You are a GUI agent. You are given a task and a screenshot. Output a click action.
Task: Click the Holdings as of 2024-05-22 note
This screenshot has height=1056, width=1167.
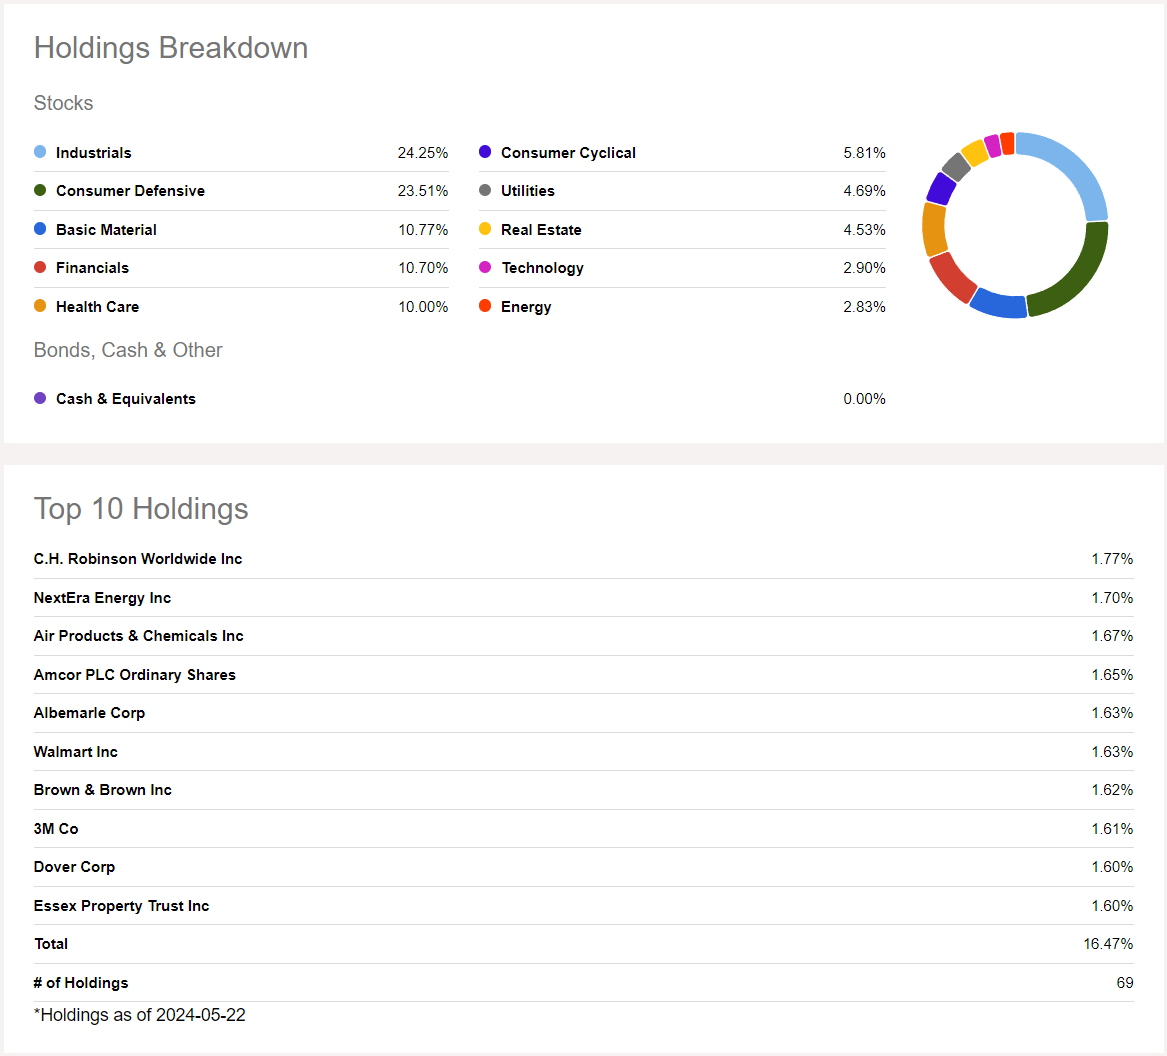[139, 1015]
